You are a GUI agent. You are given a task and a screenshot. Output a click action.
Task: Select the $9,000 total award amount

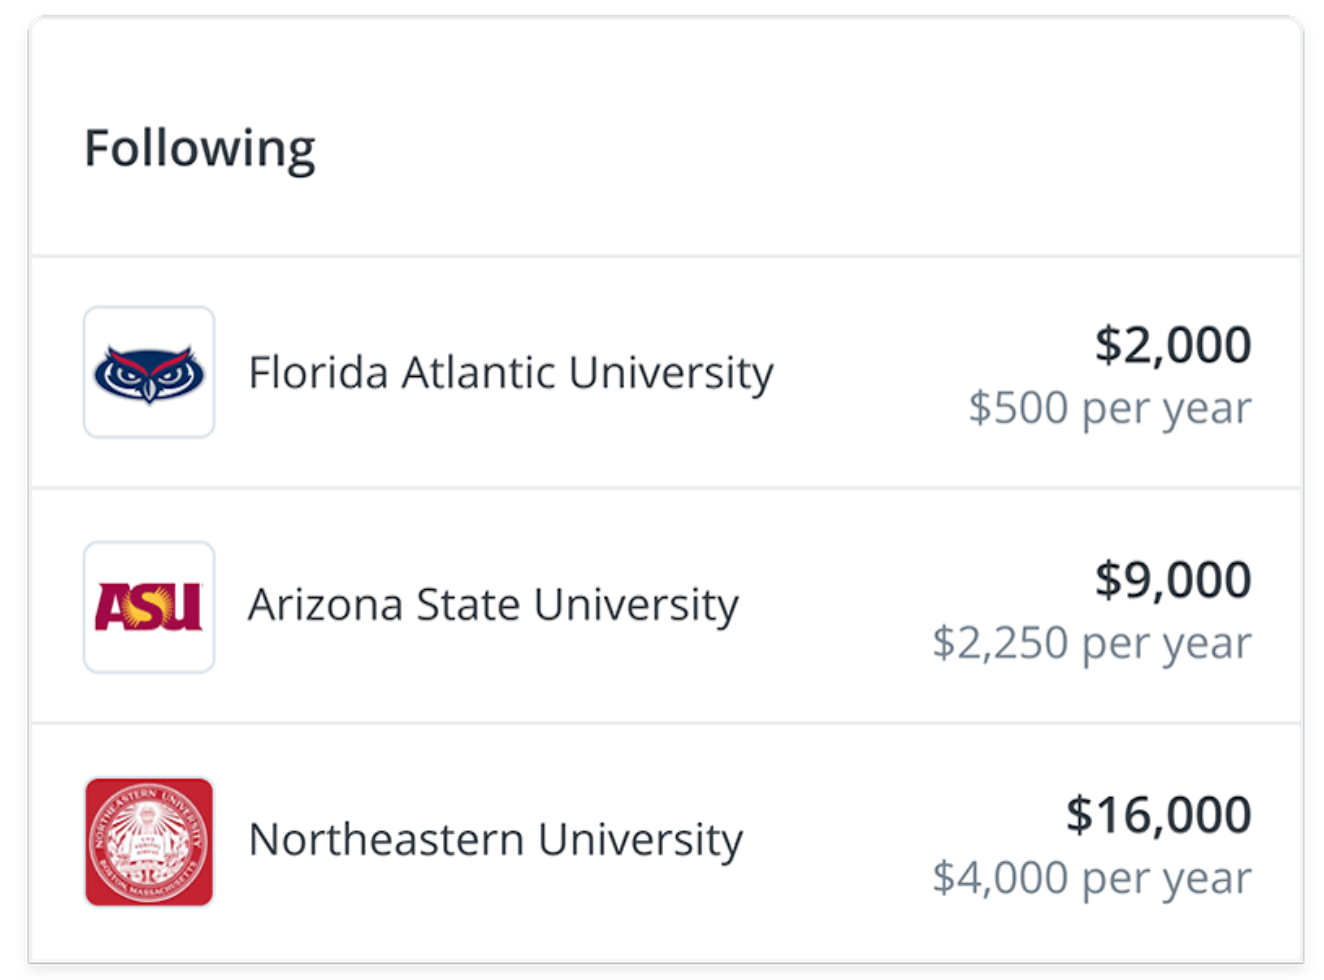(x=1172, y=580)
